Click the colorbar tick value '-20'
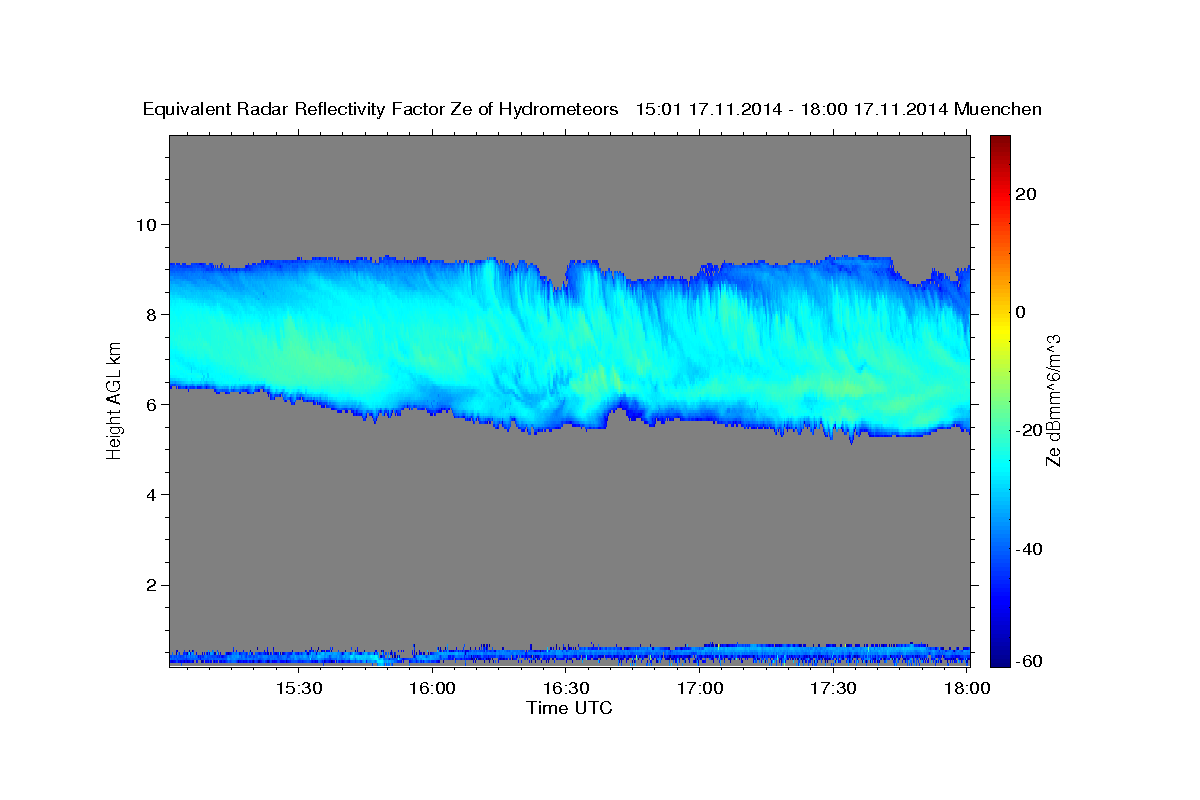The width and height of the screenshot is (1200, 800). 1029,430
